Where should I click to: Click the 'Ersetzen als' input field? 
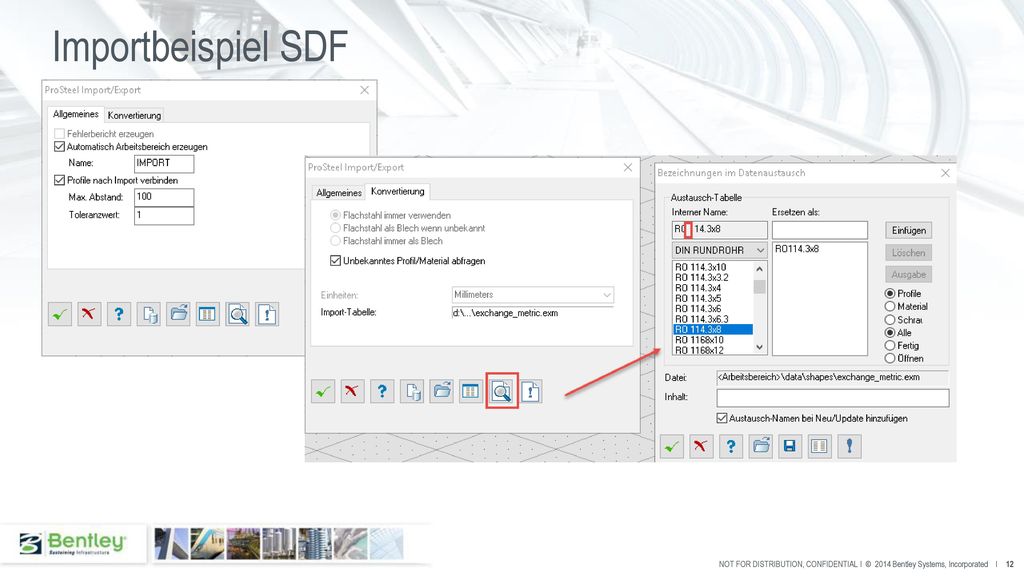[x=820, y=230]
